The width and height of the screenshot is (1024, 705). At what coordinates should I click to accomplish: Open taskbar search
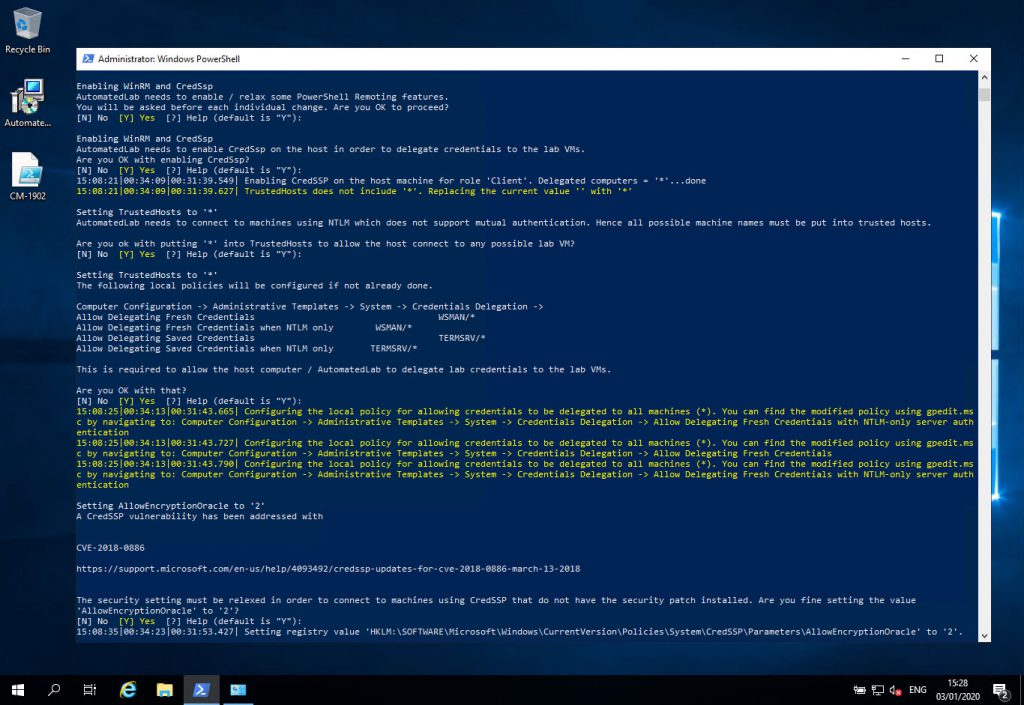54,689
